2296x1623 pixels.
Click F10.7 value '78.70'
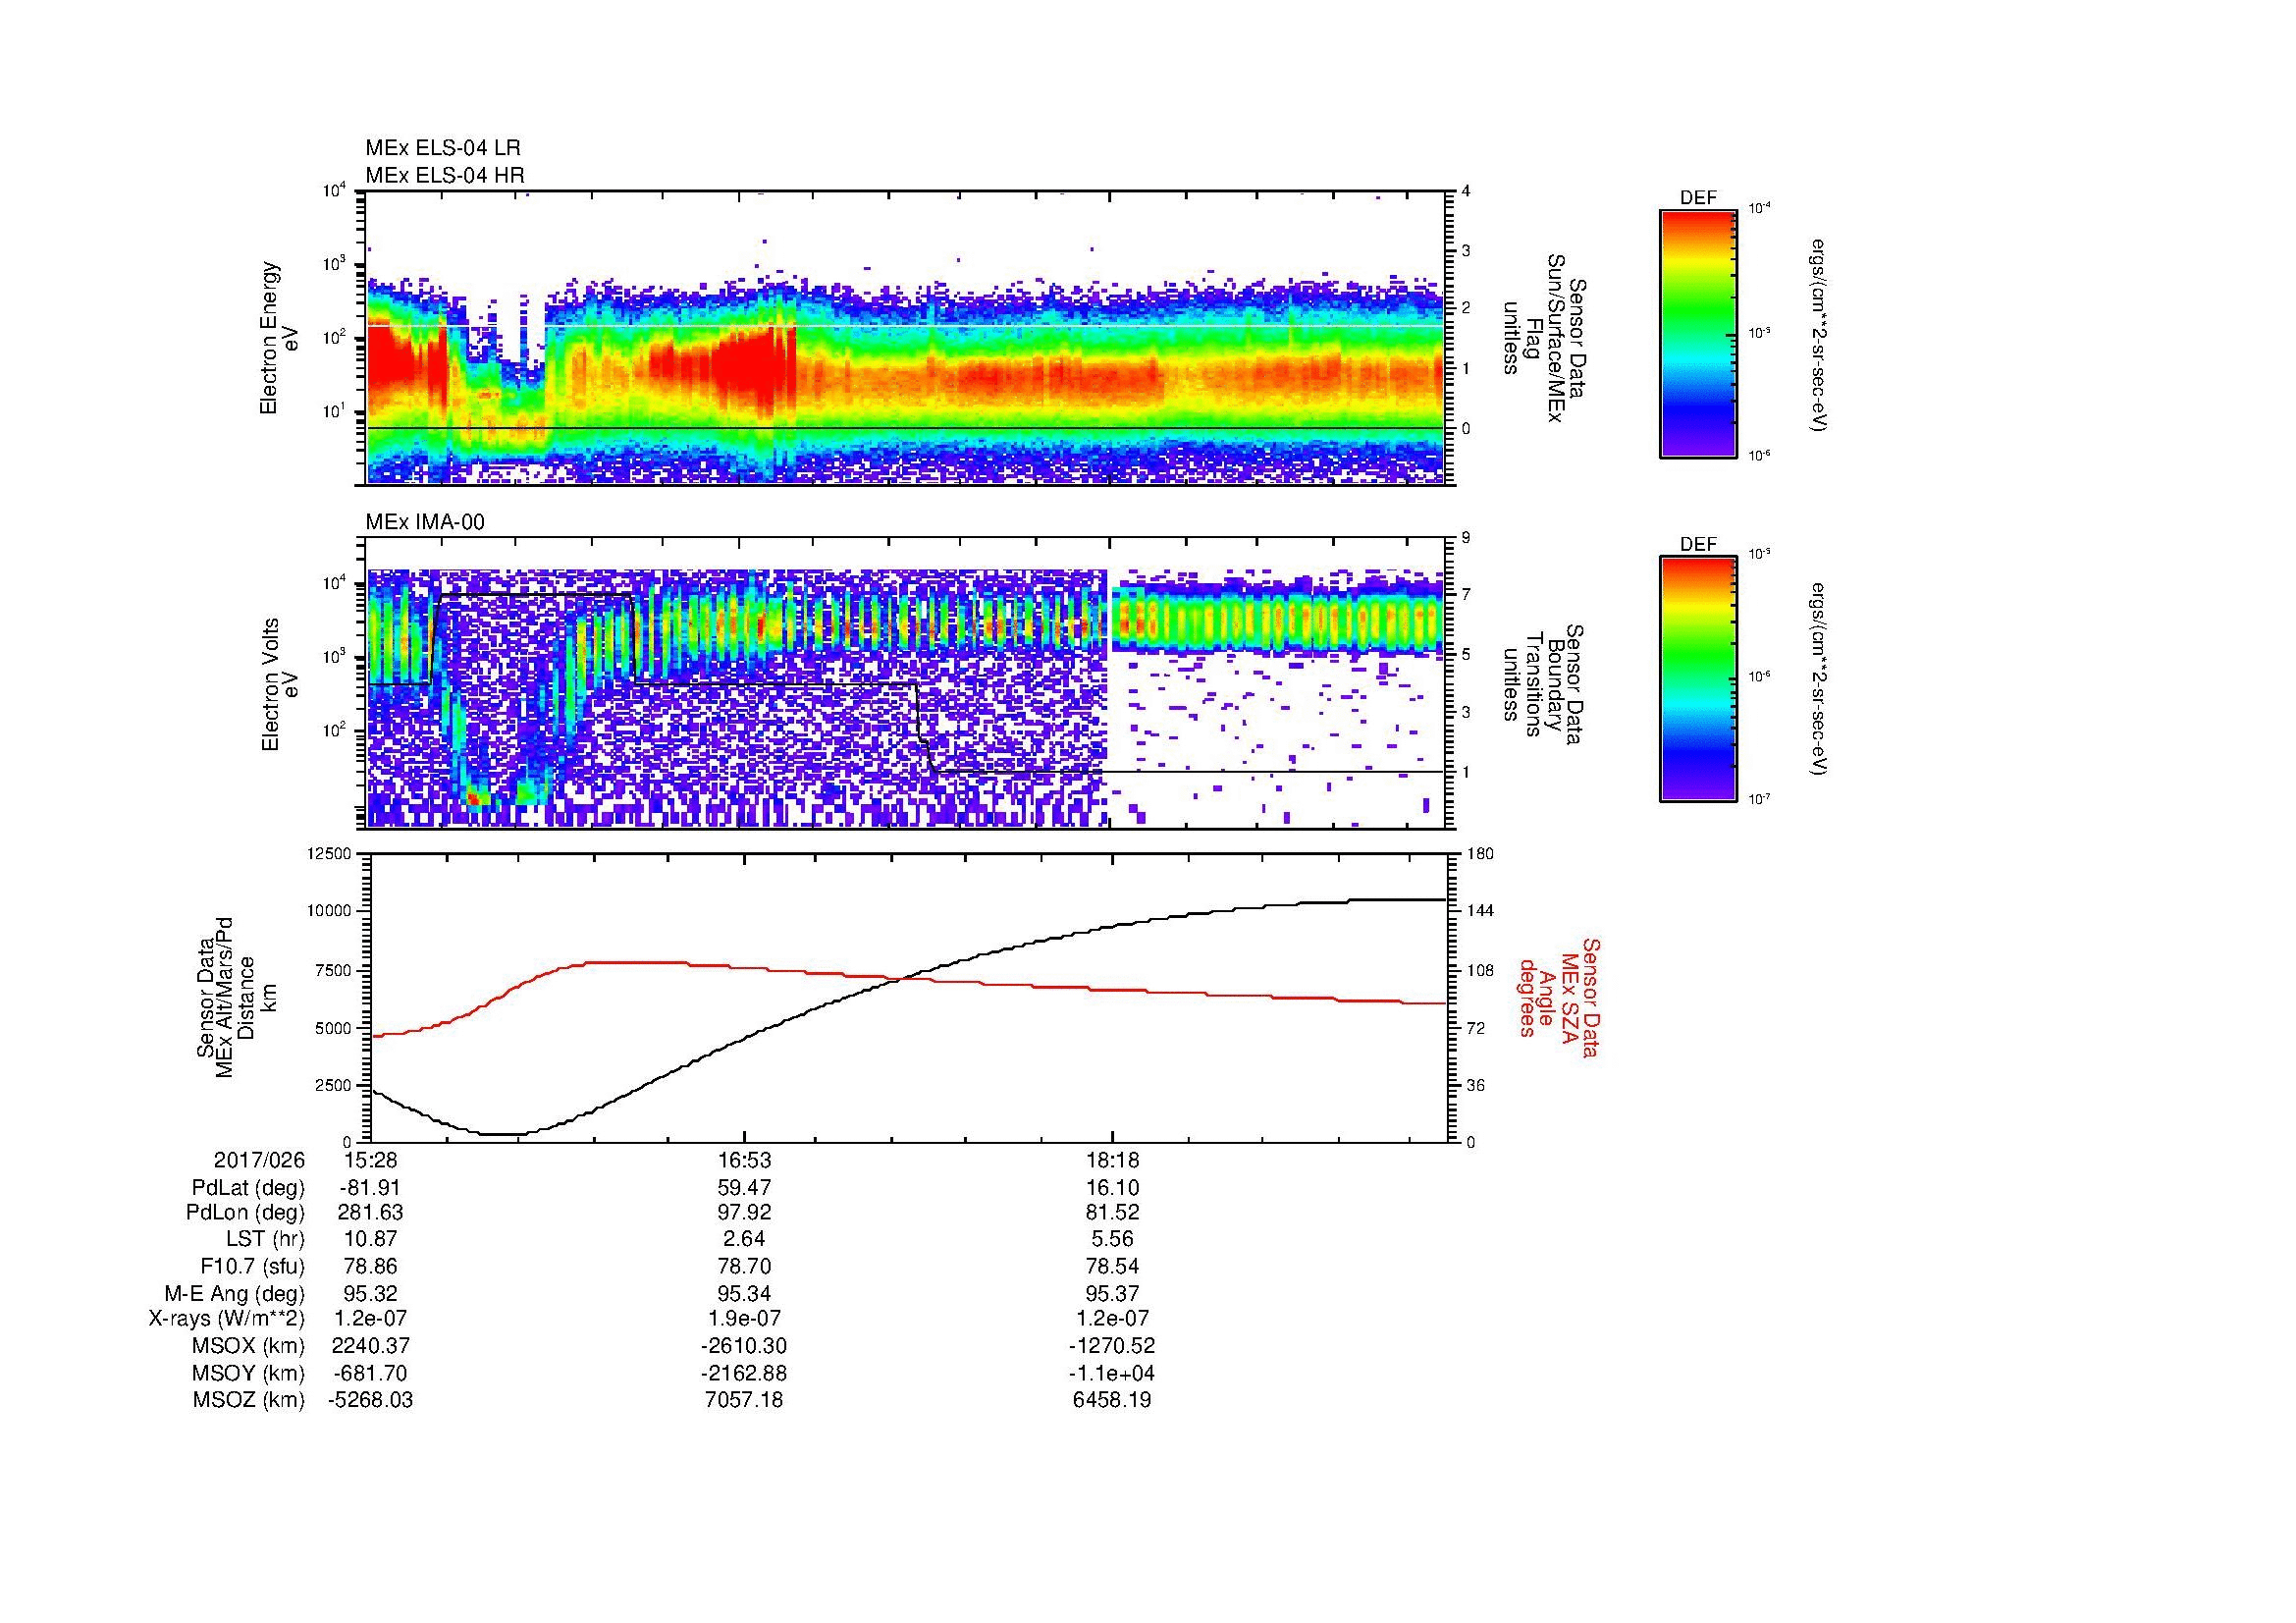click(x=744, y=1266)
